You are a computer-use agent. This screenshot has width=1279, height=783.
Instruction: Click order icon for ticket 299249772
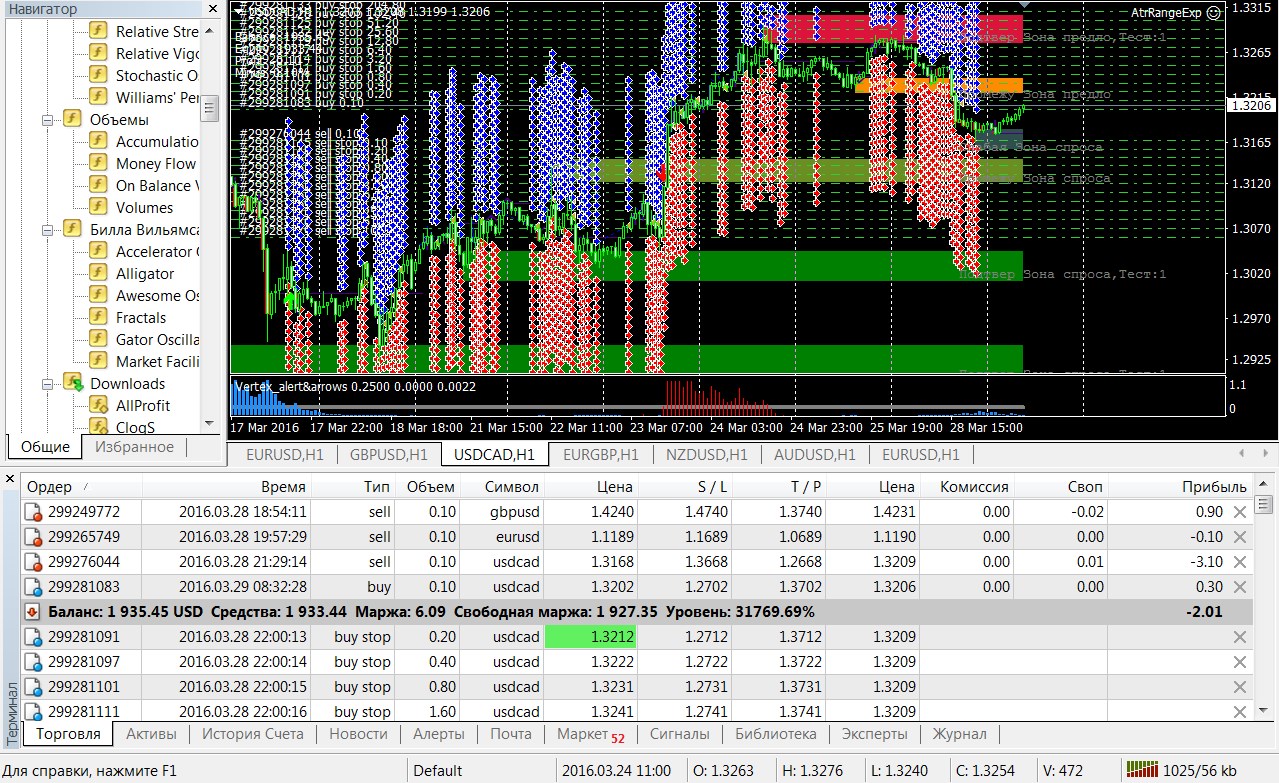tap(34, 512)
